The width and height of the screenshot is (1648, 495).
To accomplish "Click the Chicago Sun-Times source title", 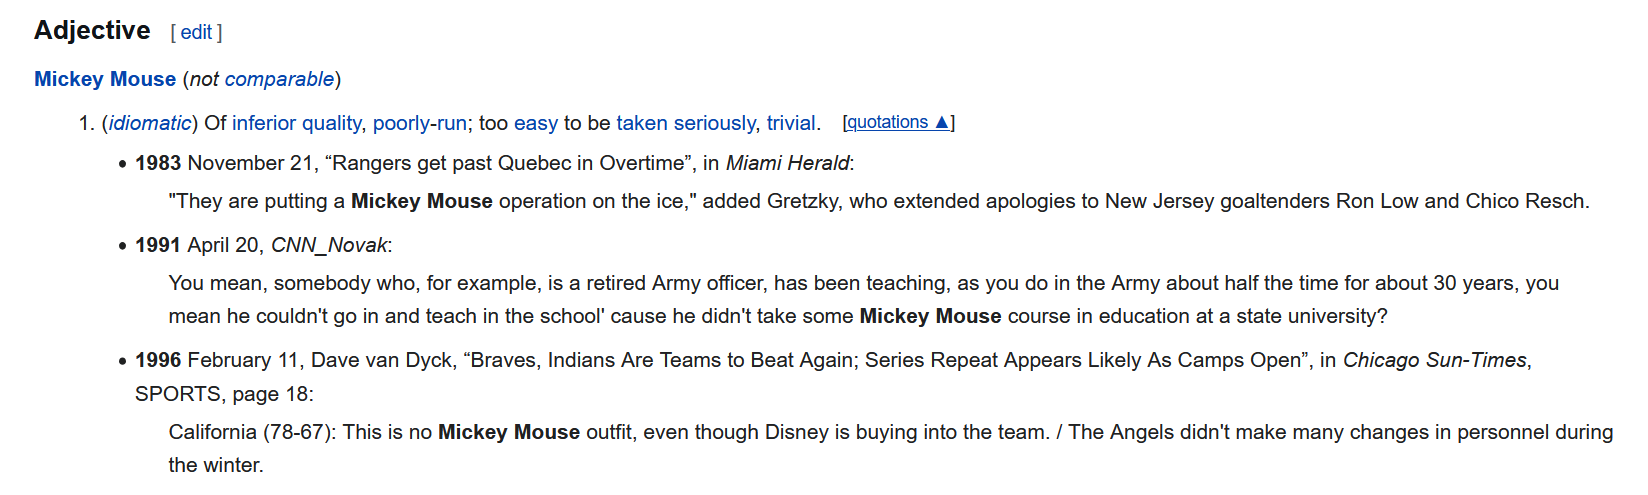I will tap(1435, 360).
